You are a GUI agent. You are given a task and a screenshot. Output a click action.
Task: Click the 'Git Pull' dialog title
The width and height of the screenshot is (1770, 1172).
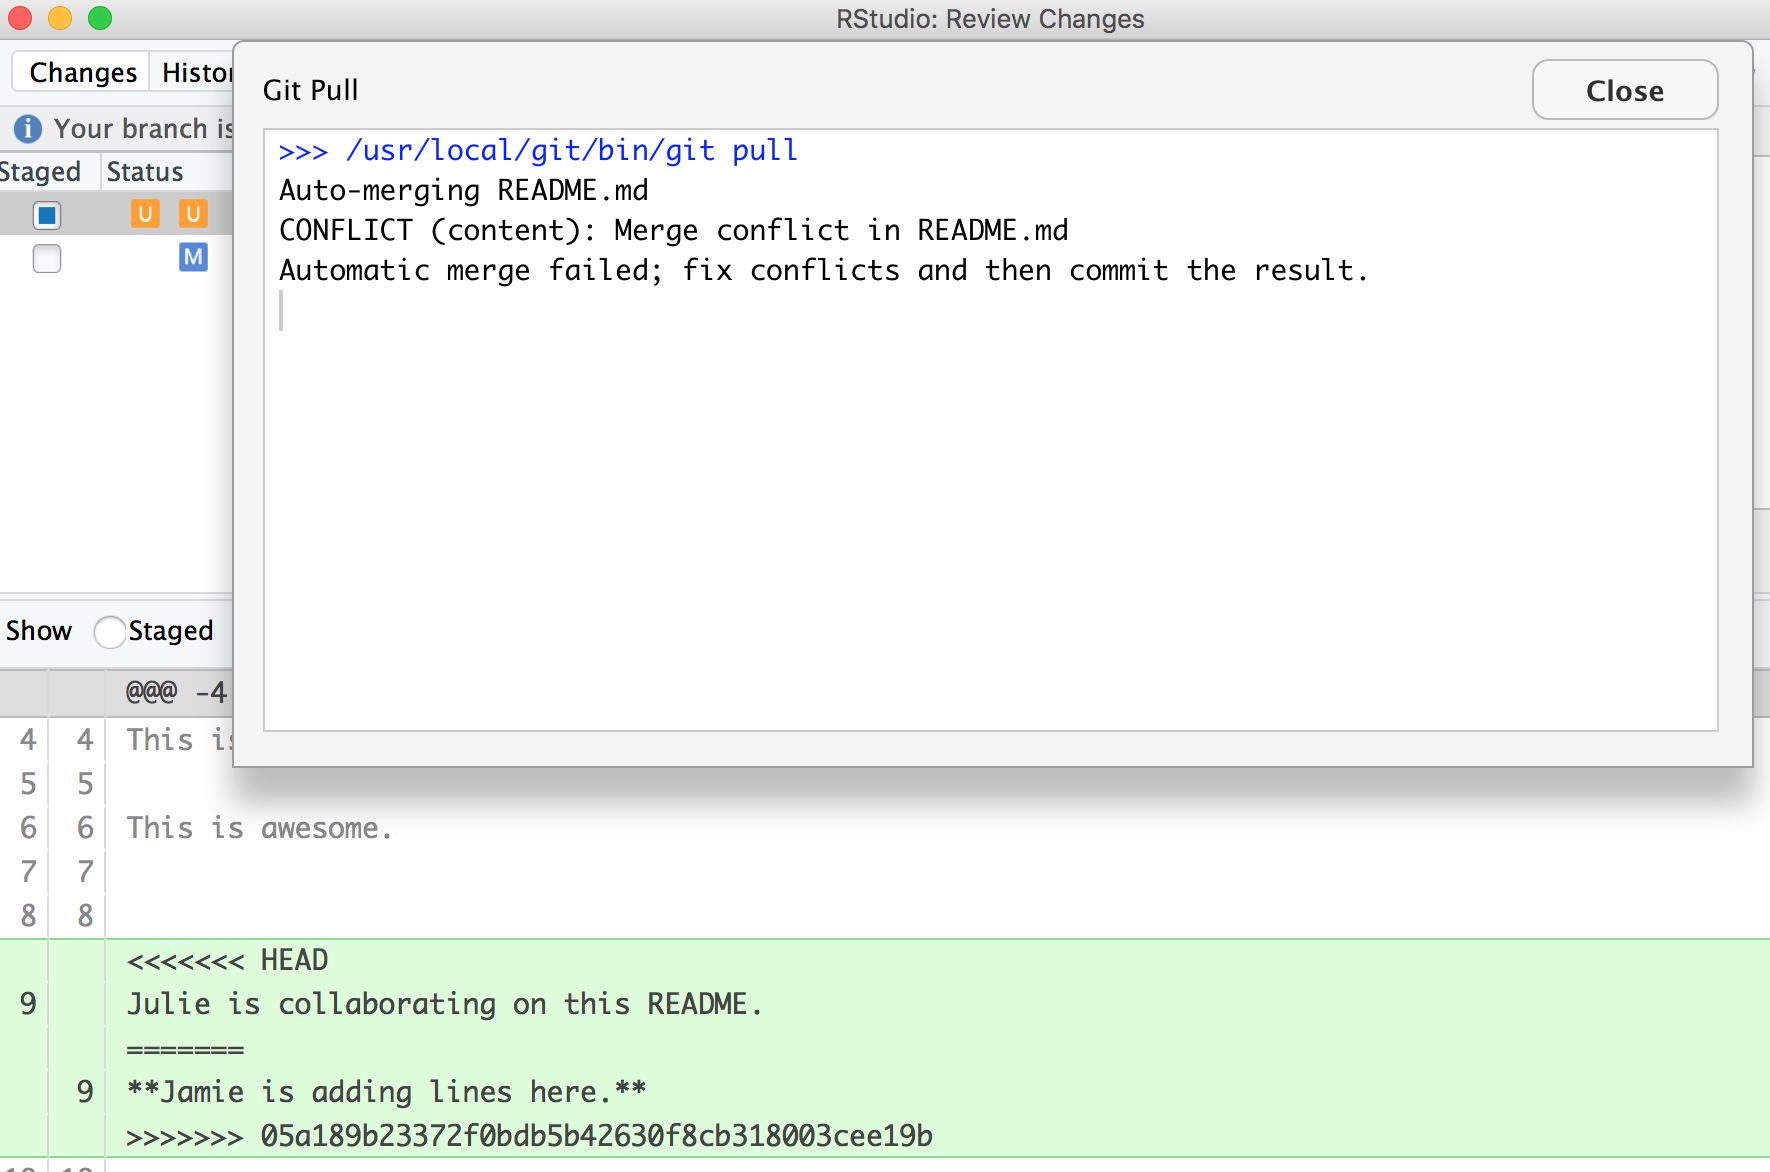tap(310, 90)
